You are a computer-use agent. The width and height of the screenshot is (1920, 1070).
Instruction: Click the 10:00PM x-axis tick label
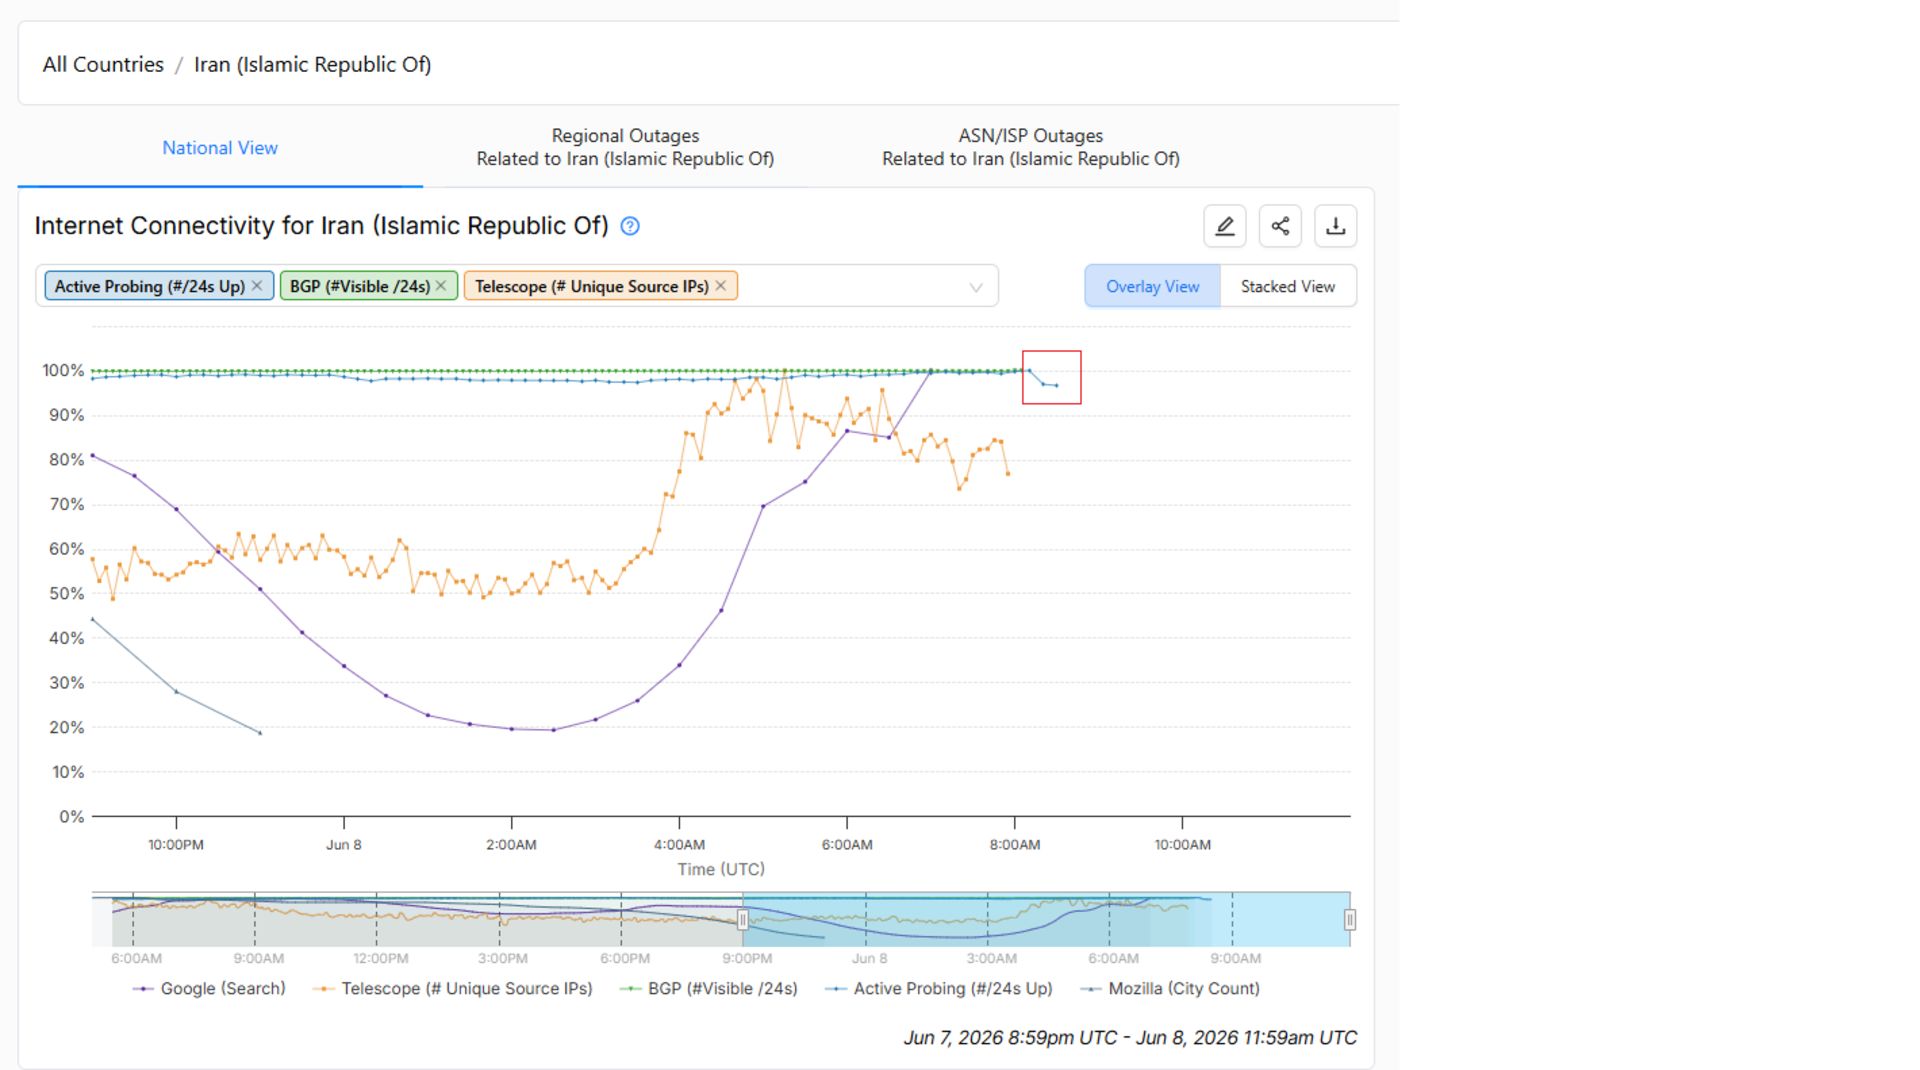[176, 845]
